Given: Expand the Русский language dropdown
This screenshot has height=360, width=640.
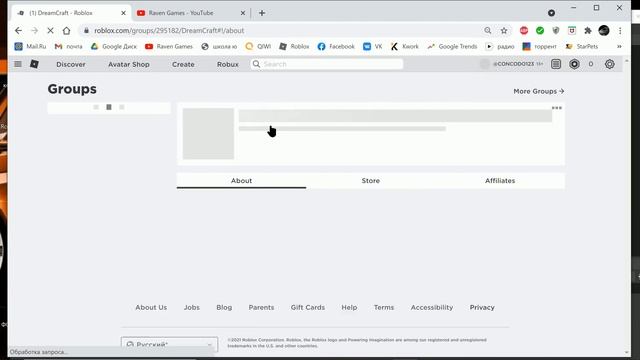Looking at the screenshot, I should [x=169, y=344].
